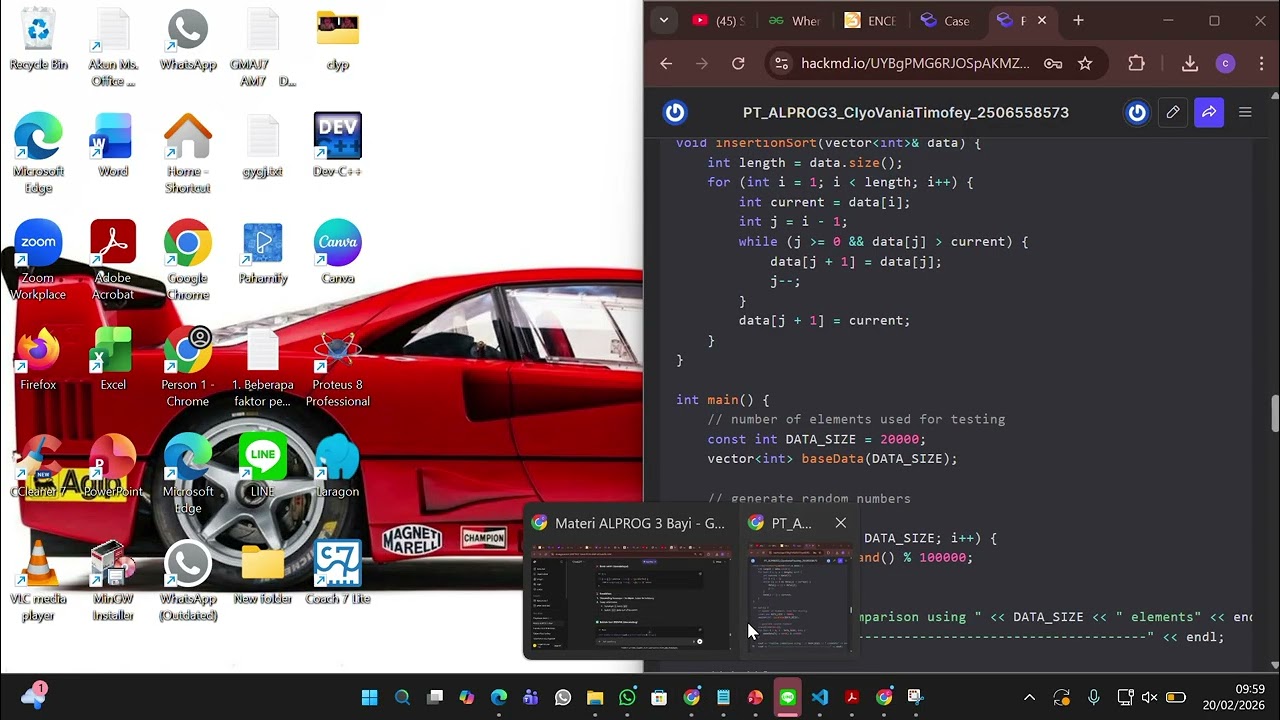1280x720 pixels.
Task: Open the Laragon desktop icon
Action: coord(337,466)
